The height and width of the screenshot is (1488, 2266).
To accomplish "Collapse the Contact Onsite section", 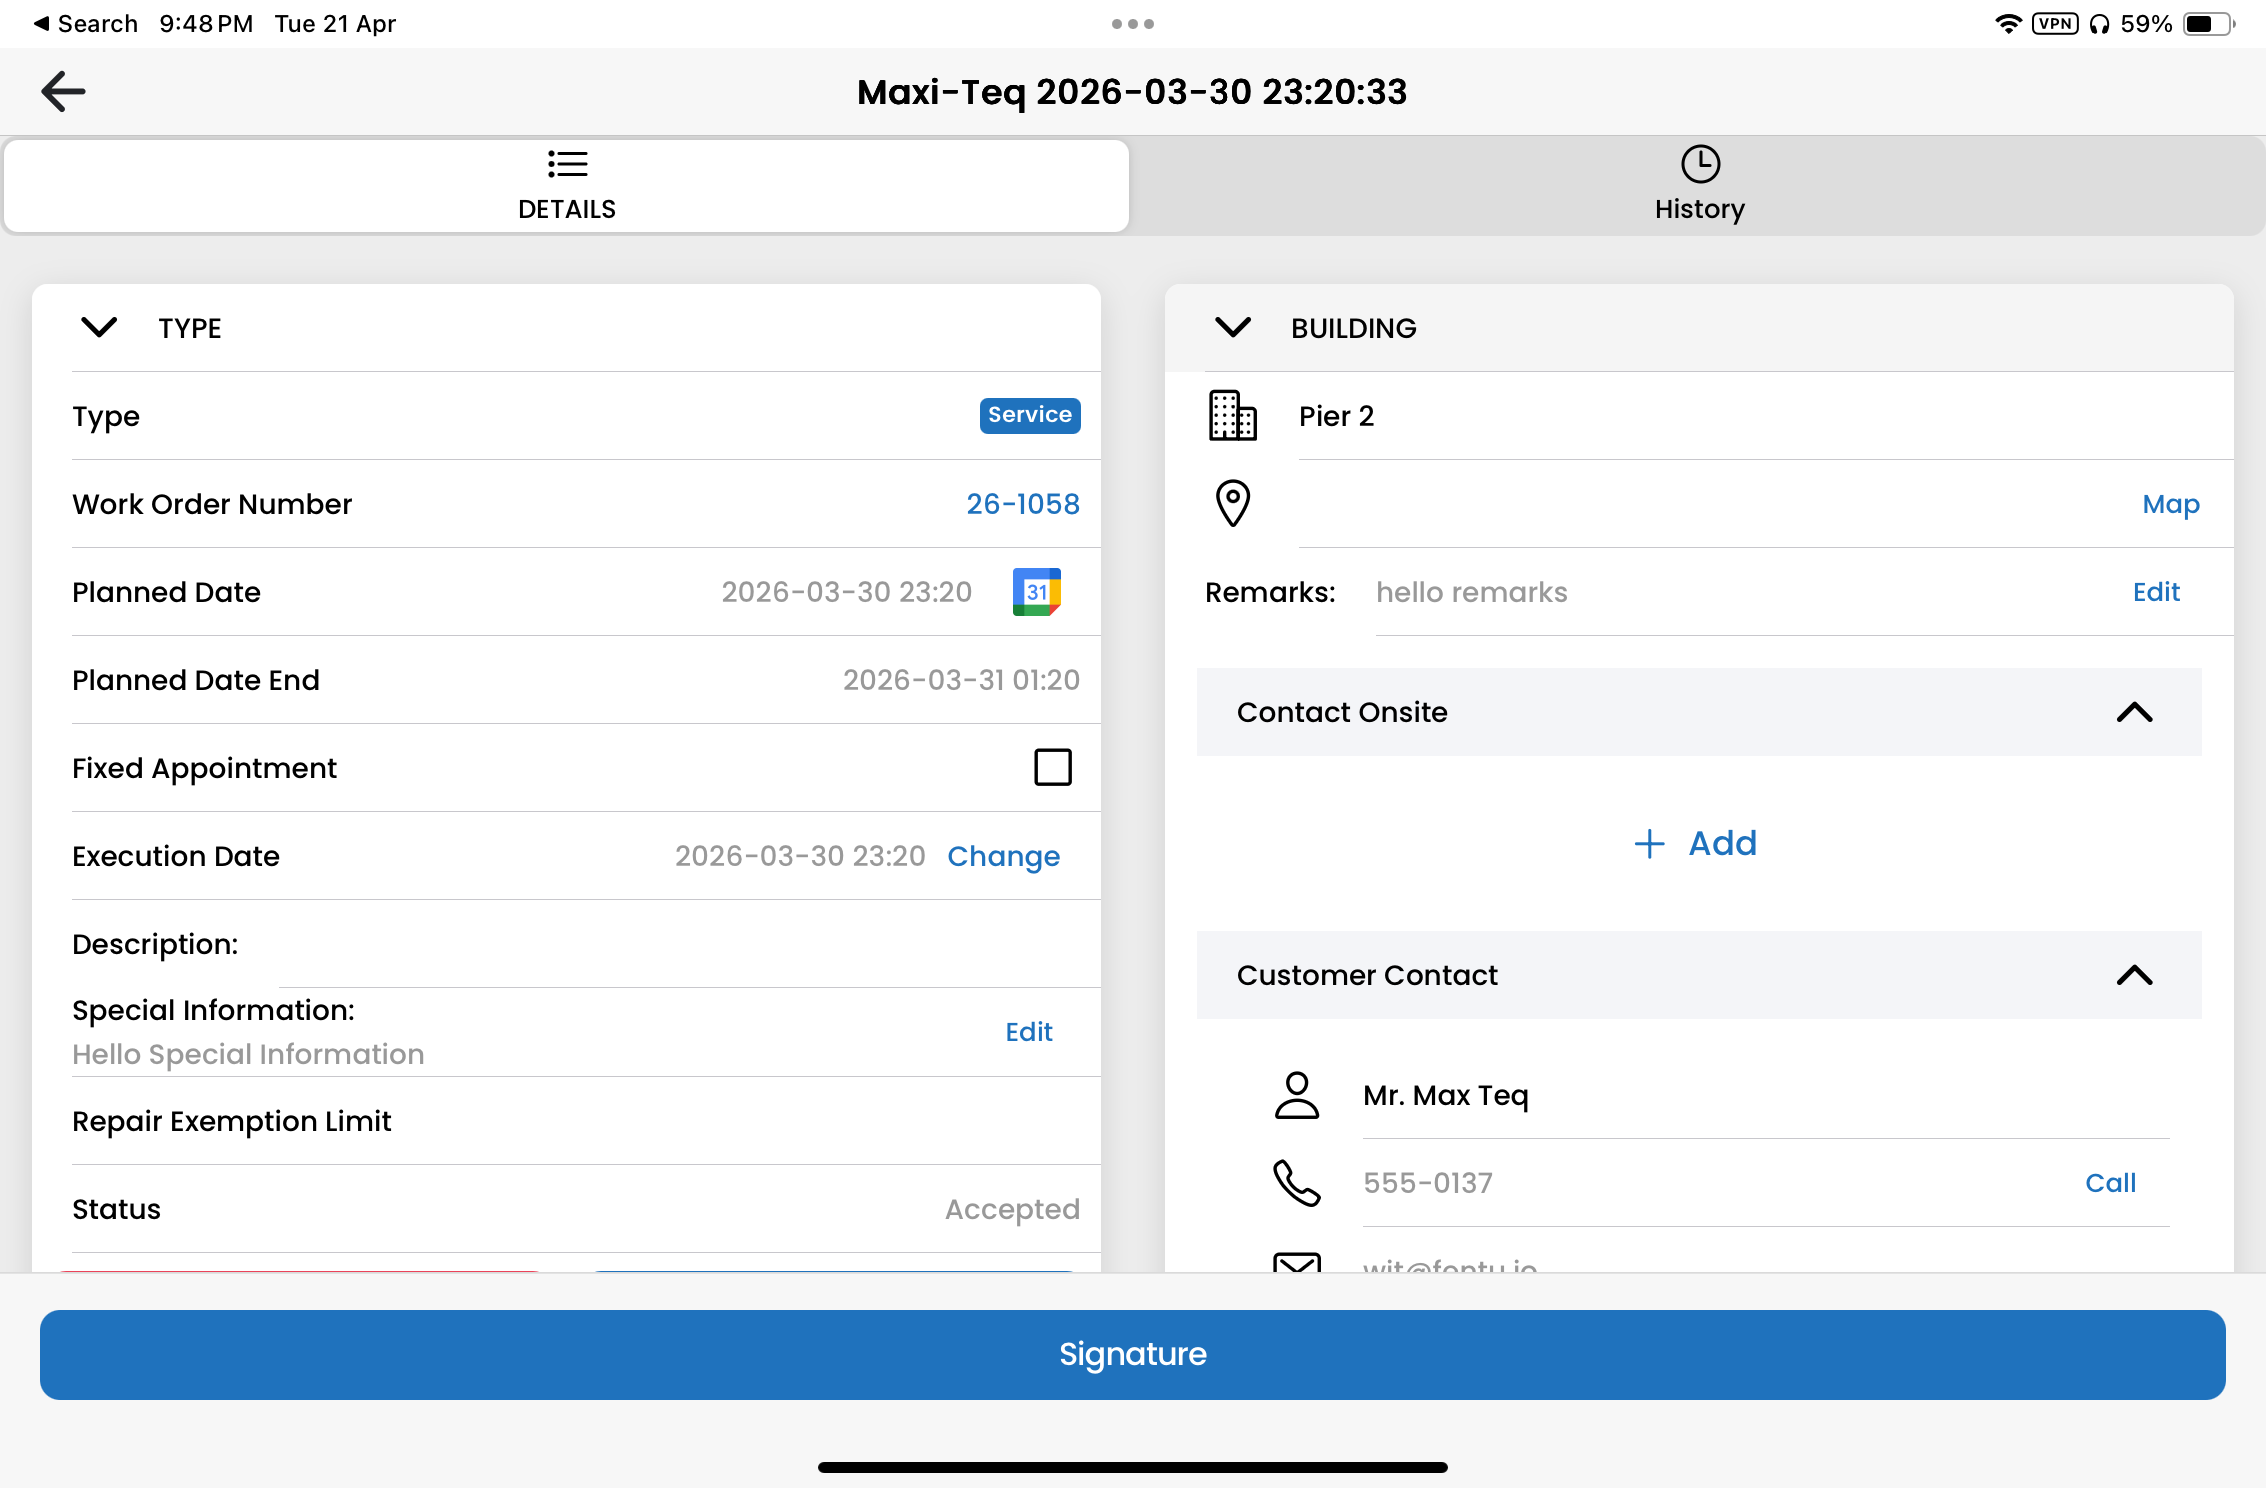I will pyautogui.click(x=2134, y=712).
